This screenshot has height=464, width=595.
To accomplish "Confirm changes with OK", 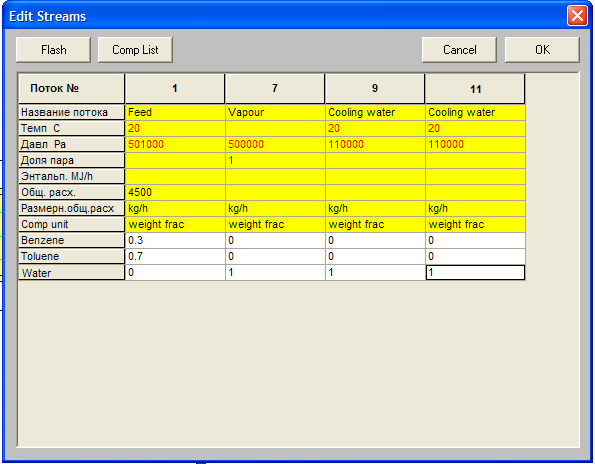I will pyautogui.click(x=542, y=50).
